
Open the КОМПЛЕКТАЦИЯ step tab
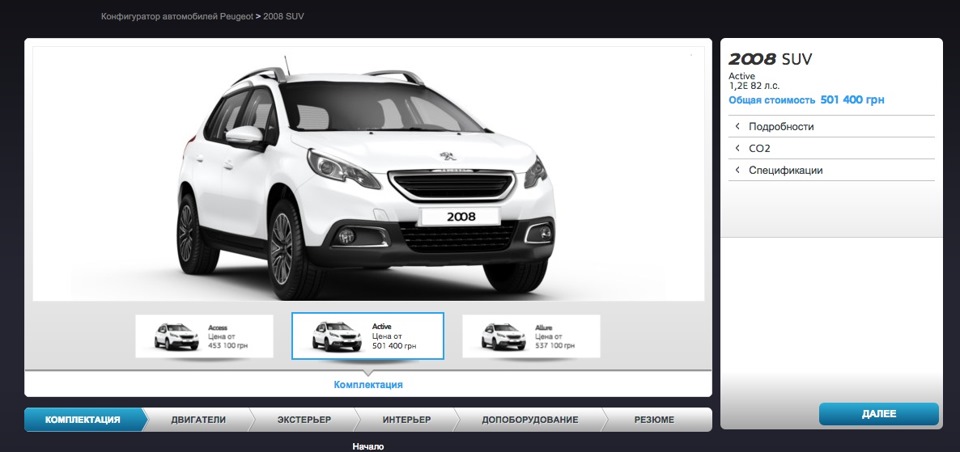(83, 420)
